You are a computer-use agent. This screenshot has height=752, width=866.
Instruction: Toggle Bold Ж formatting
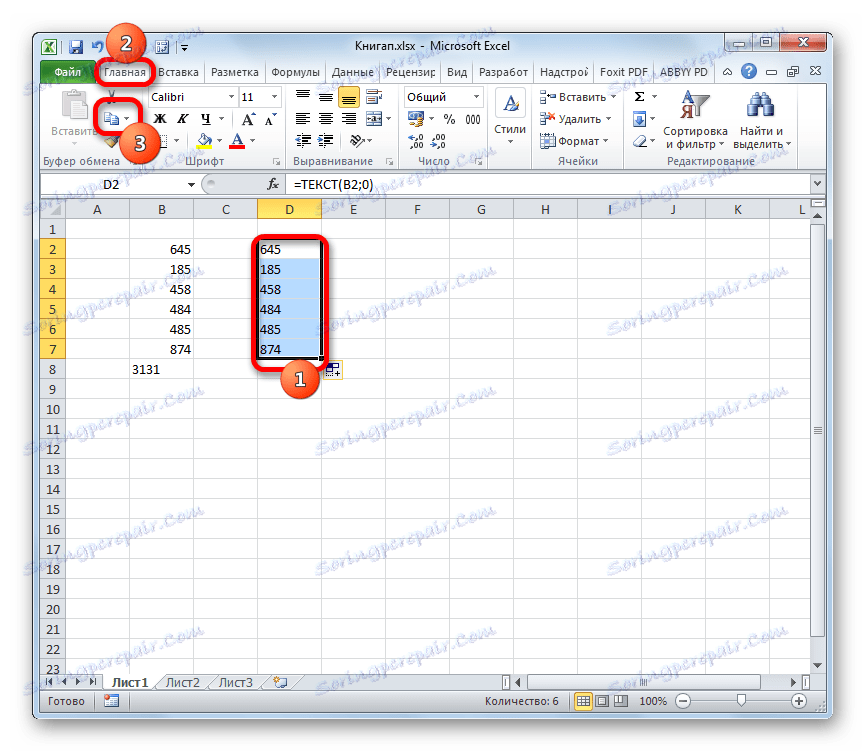pyautogui.click(x=160, y=119)
